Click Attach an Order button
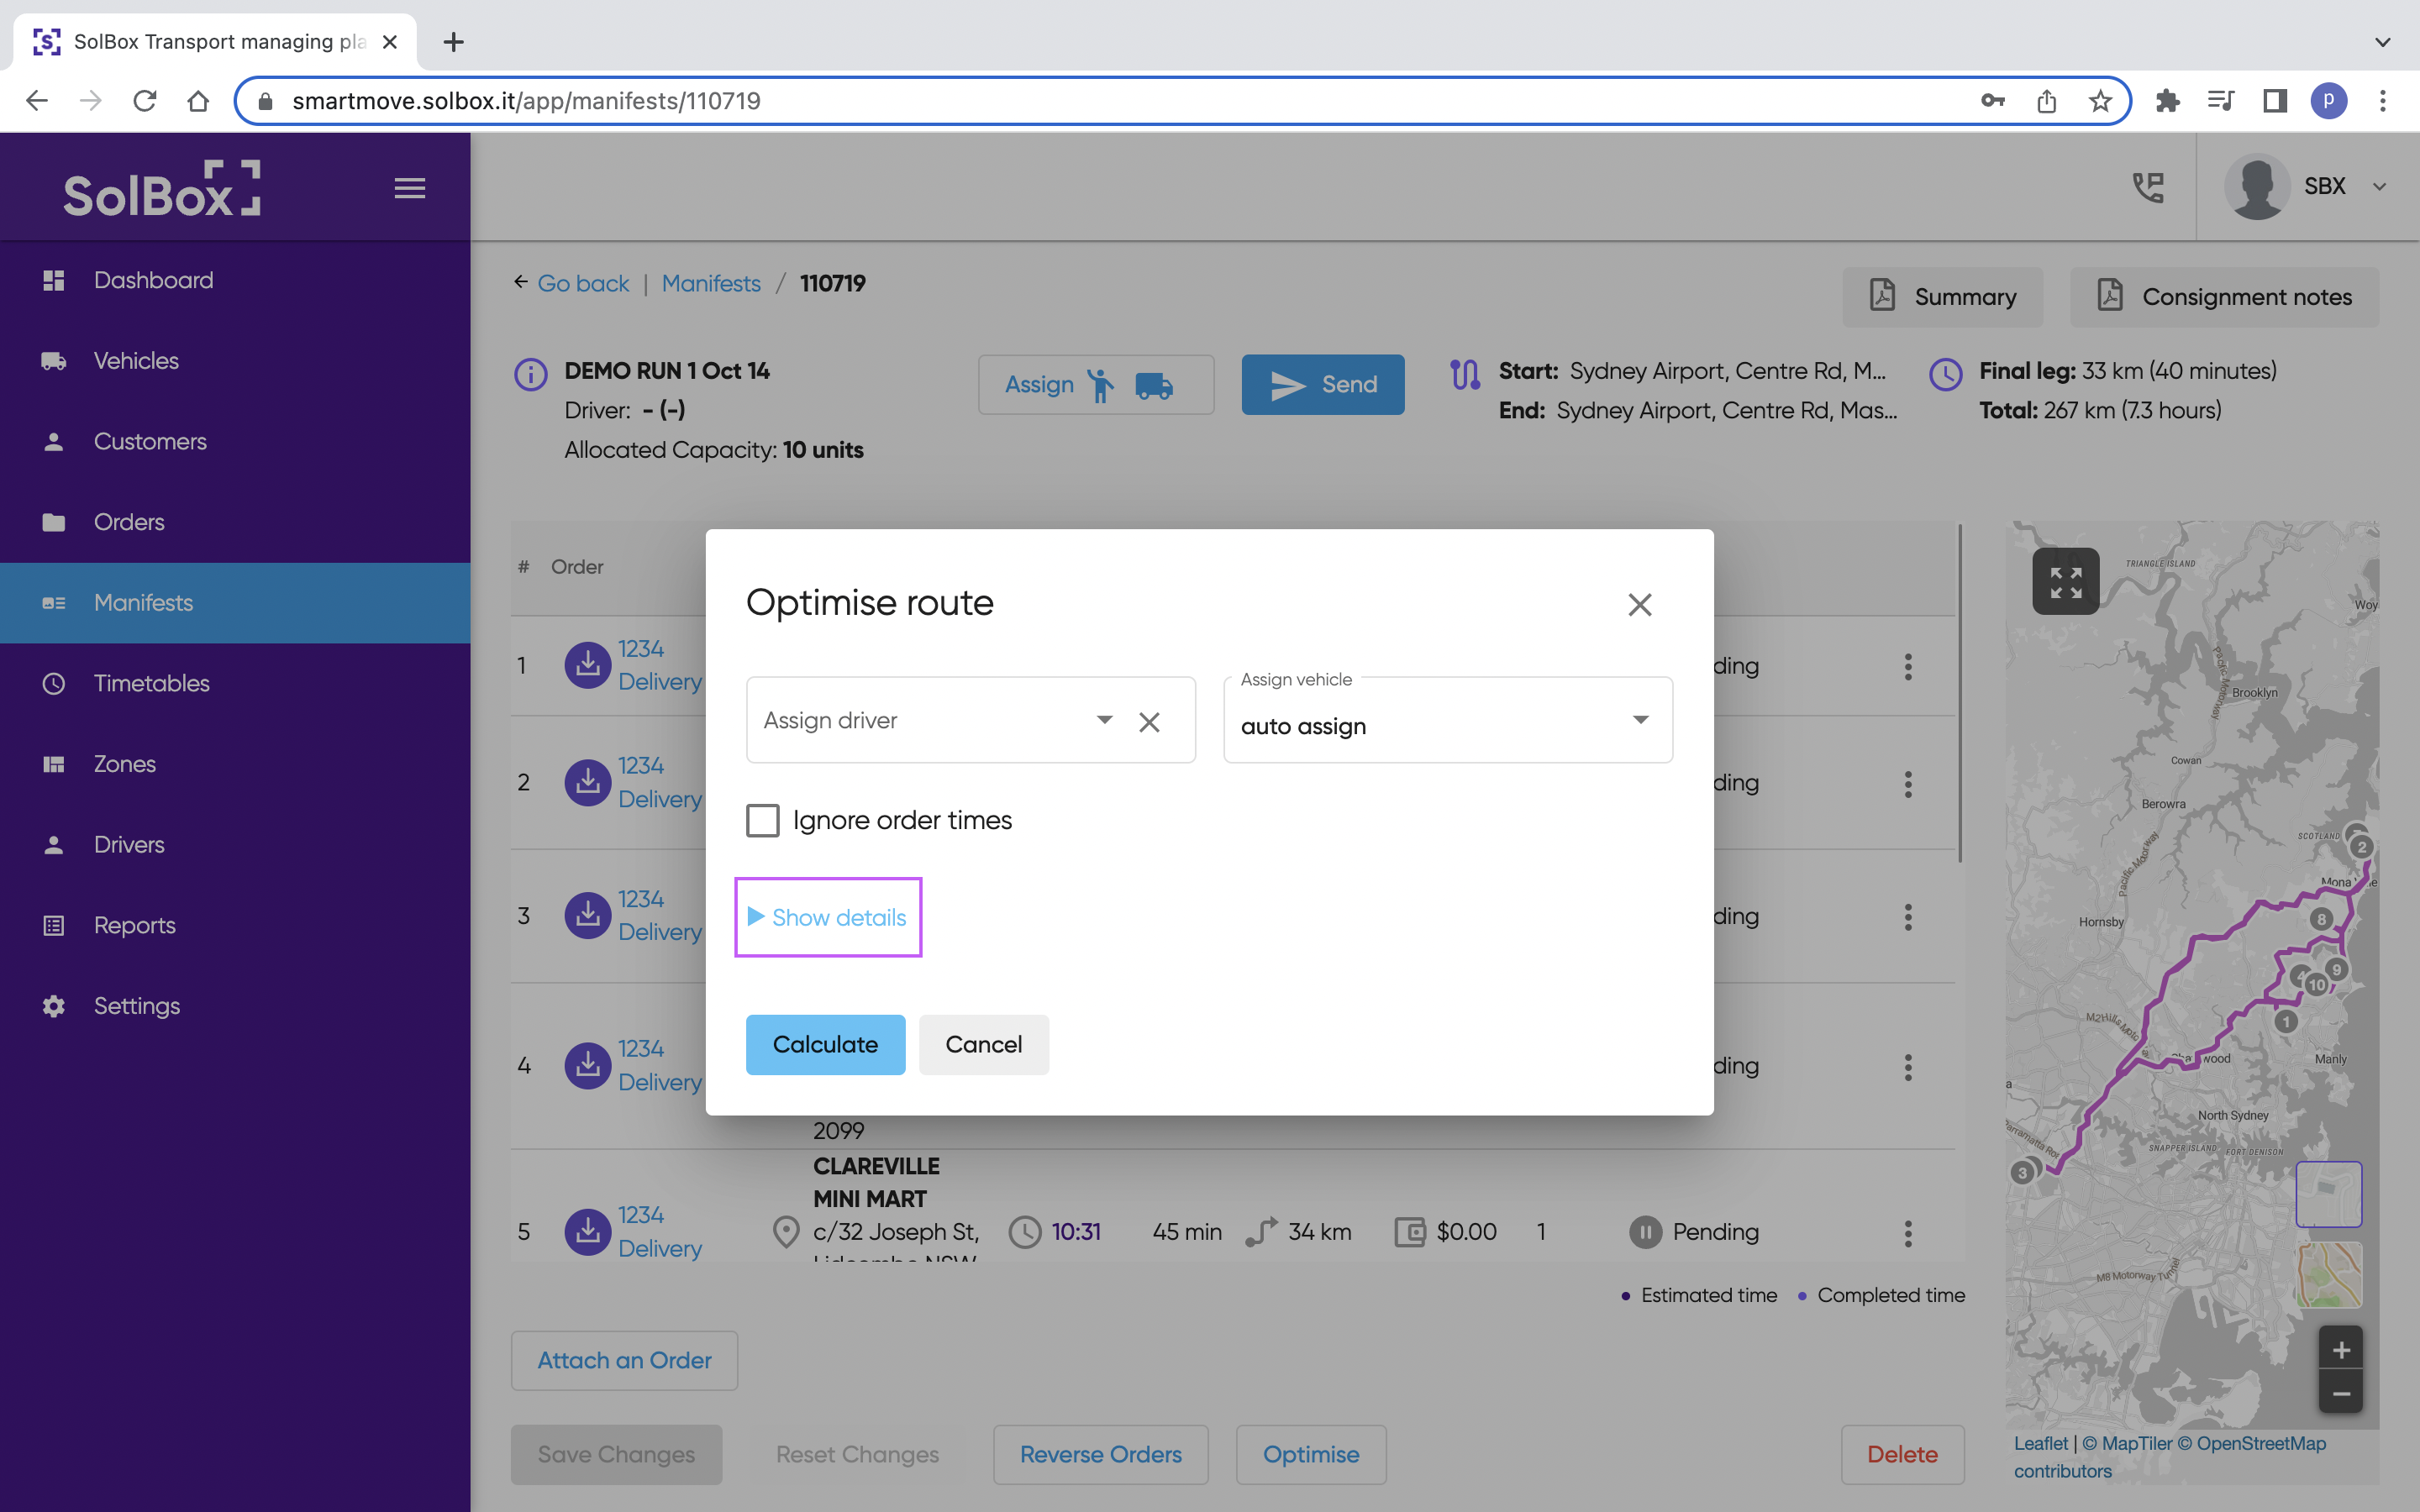Viewport: 2420px width, 1512px height. [624, 1360]
